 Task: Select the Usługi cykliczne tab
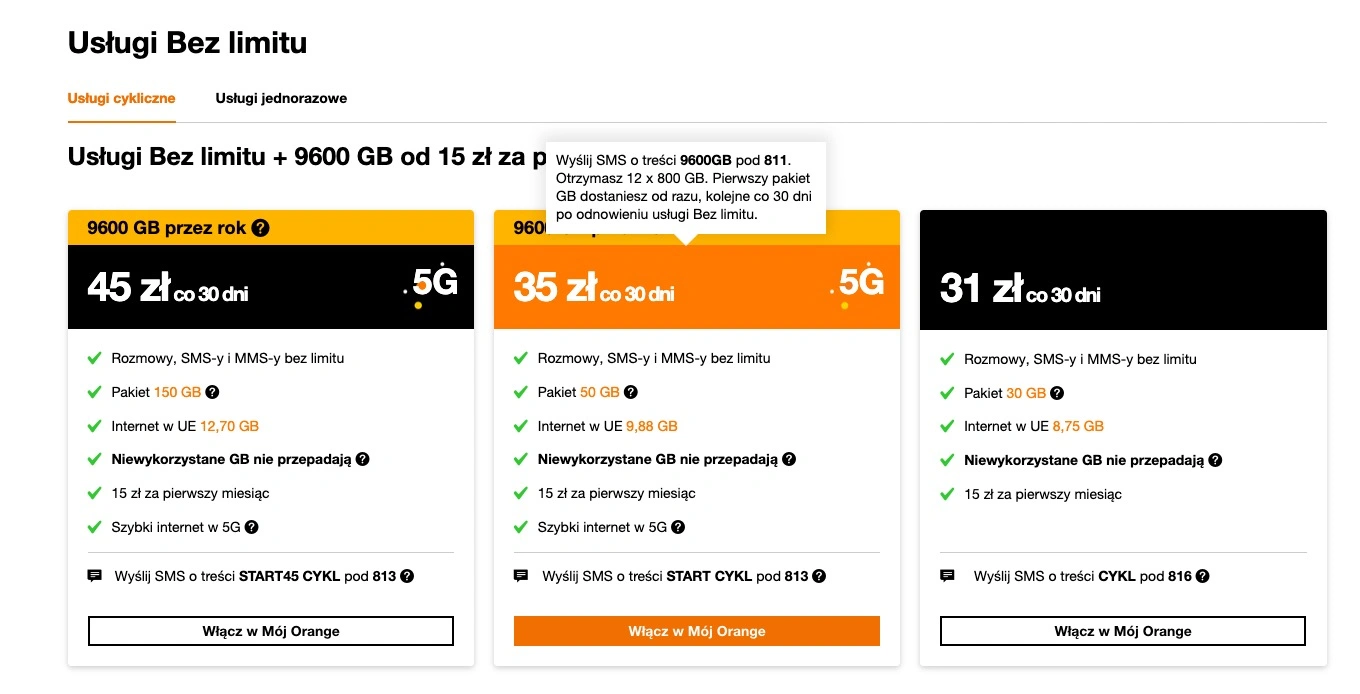tap(122, 98)
